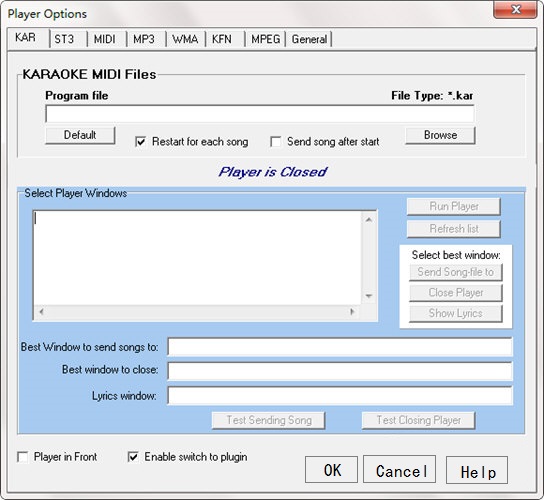Click the Program file input field

[x=260, y=114]
